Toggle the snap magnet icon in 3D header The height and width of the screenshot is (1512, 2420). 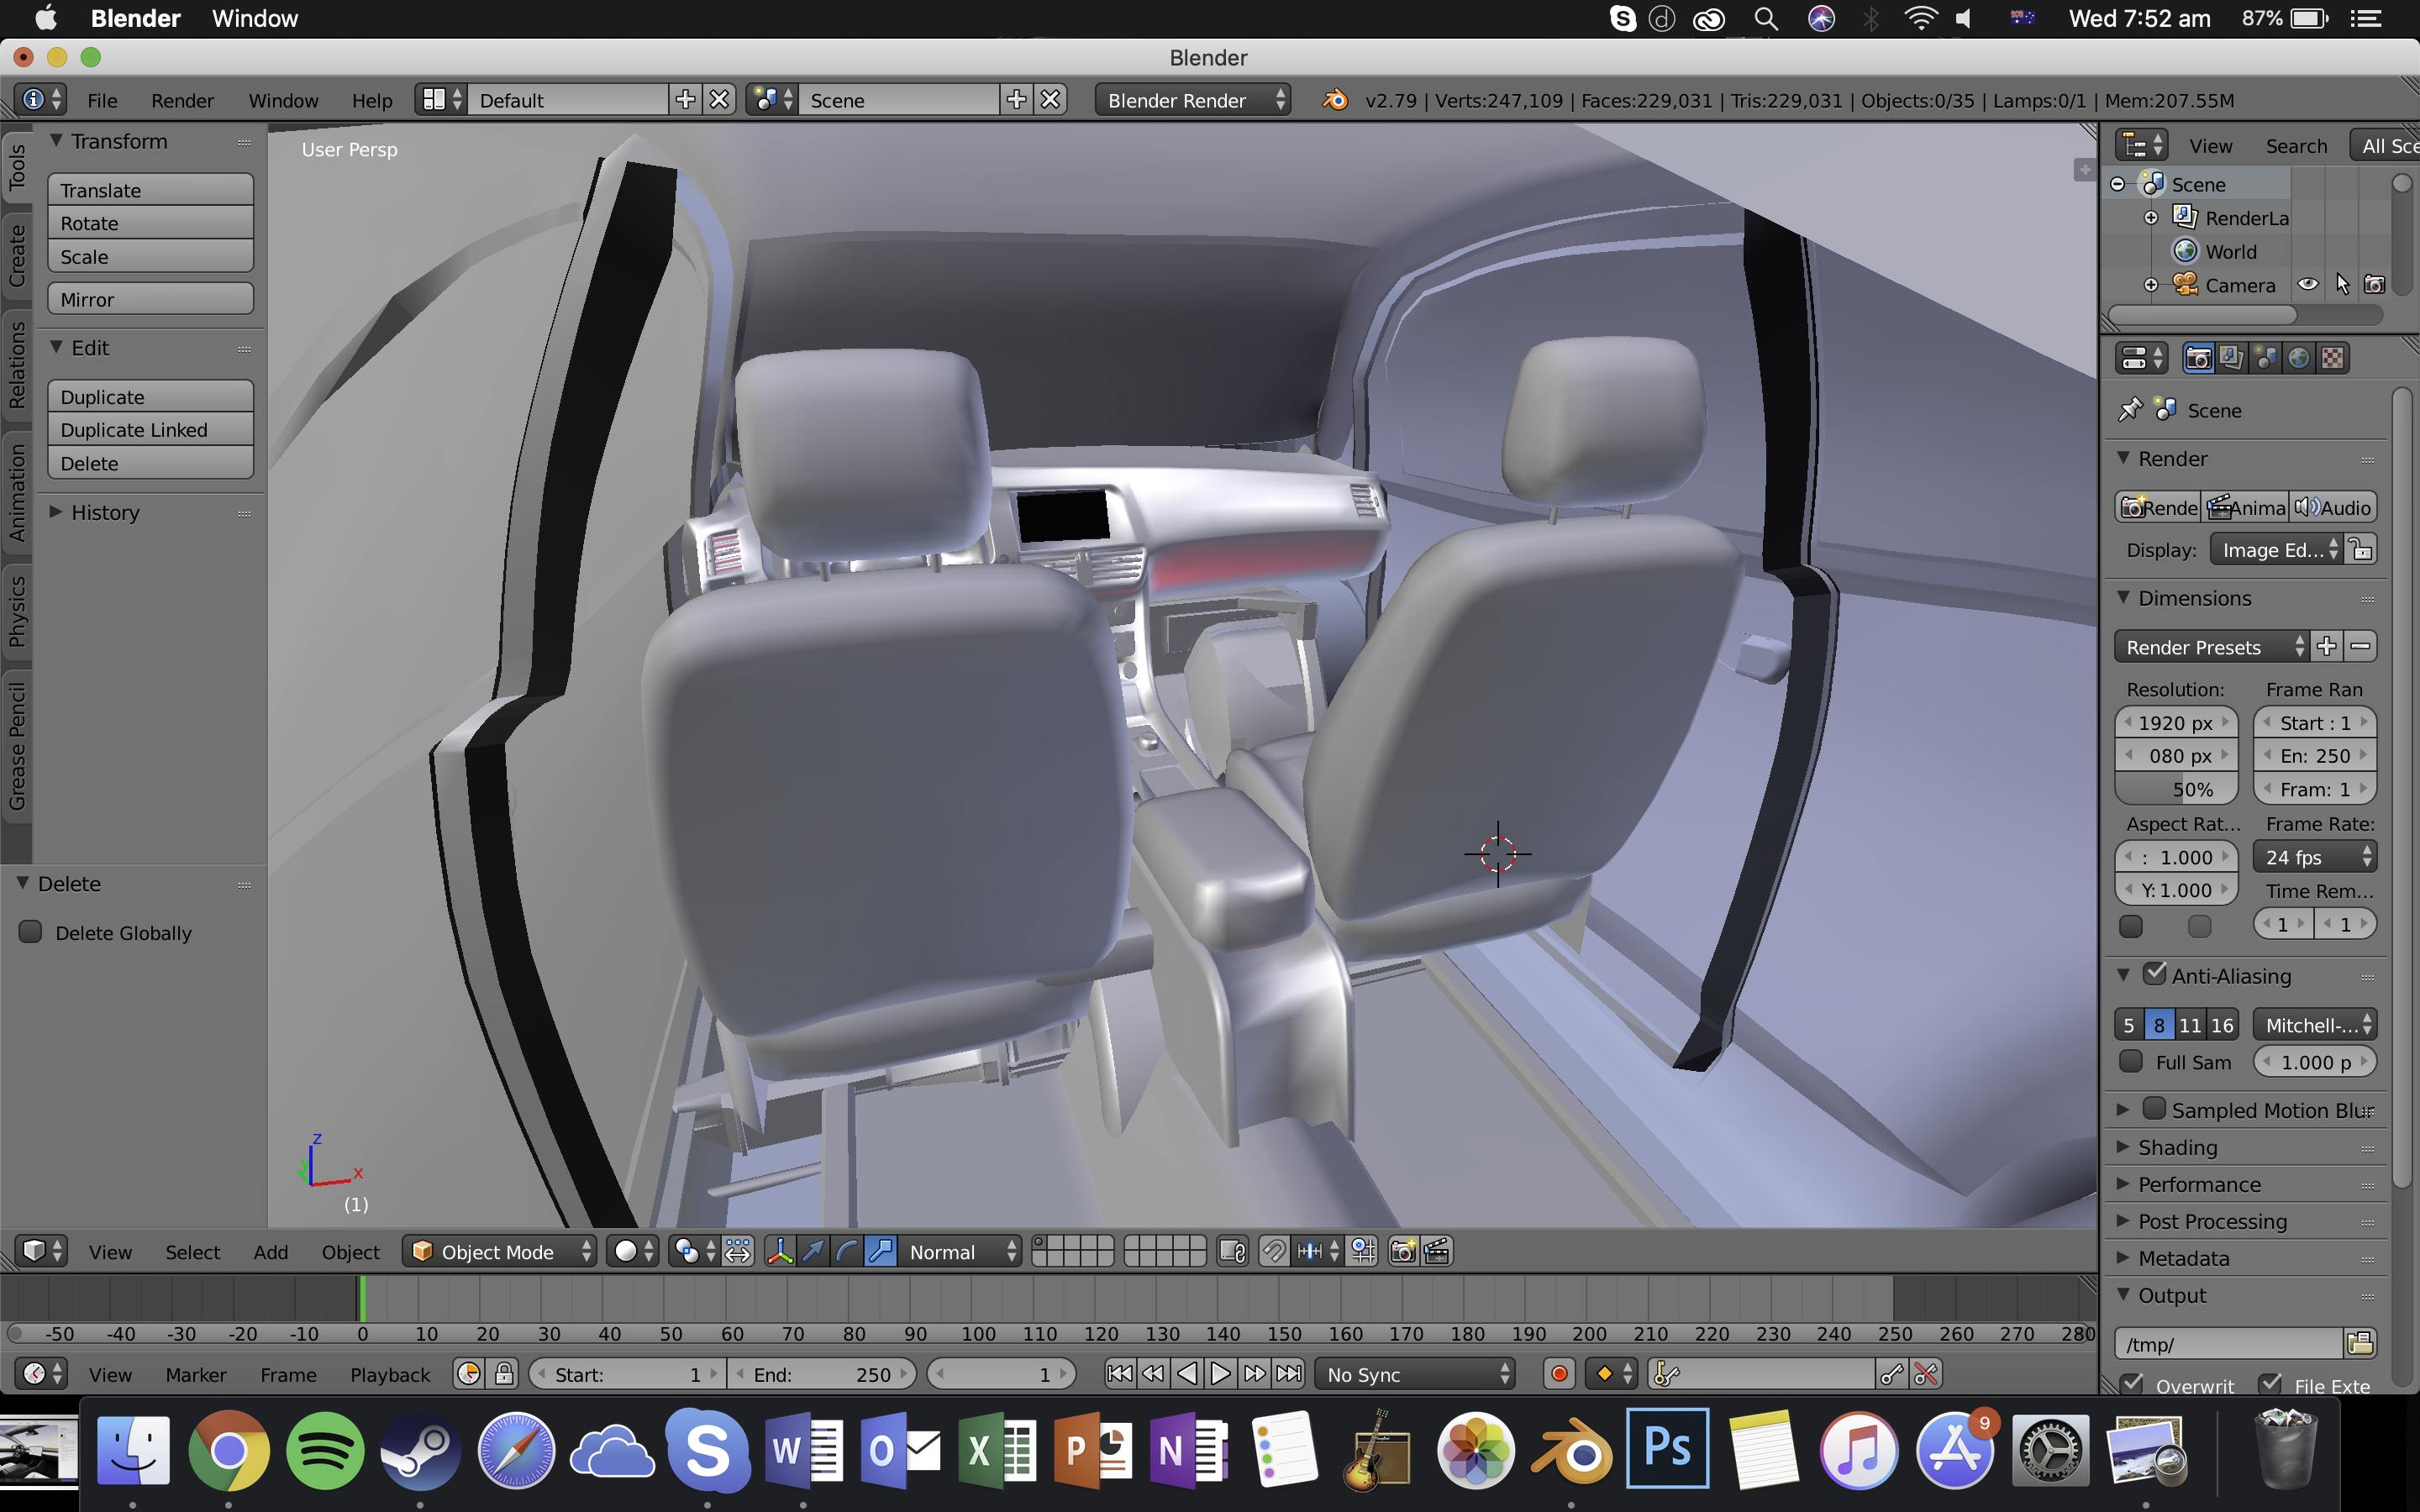tap(1274, 1251)
